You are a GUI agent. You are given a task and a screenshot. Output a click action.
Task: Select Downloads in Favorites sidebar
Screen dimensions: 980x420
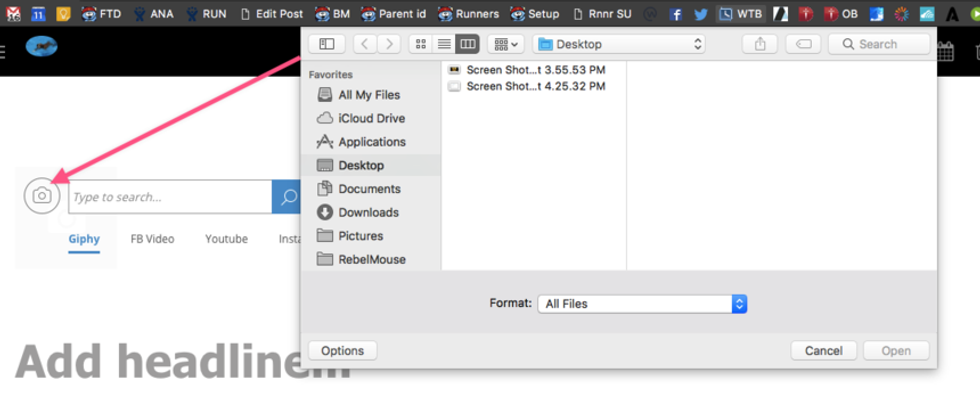coord(368,212)
